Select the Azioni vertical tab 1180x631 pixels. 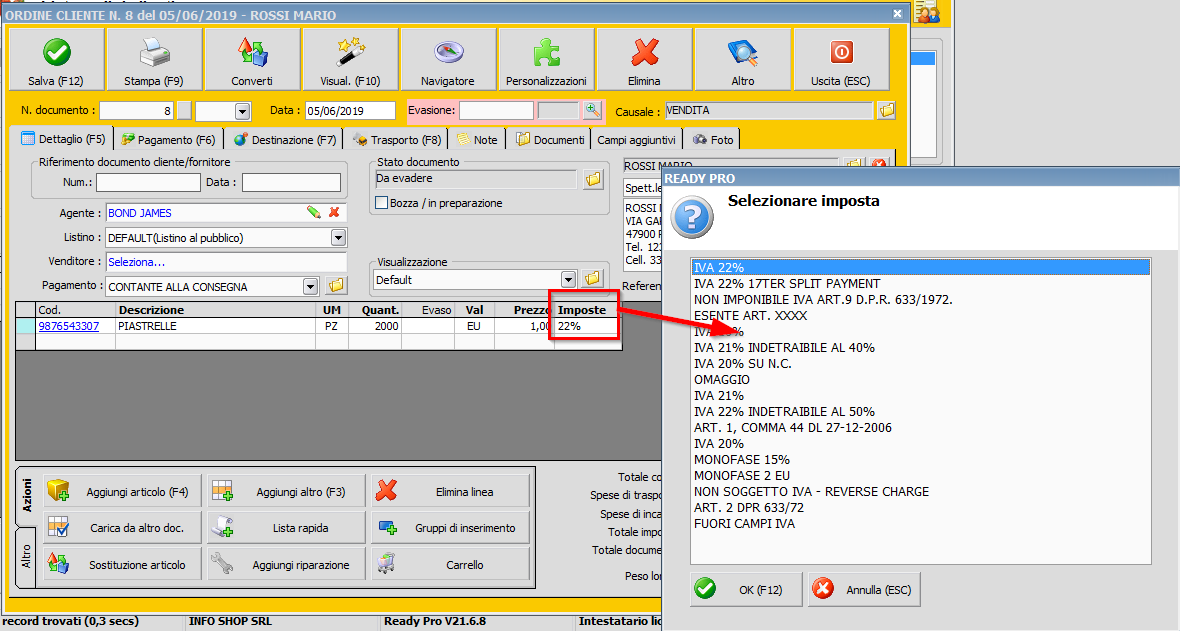click(27, 495)
